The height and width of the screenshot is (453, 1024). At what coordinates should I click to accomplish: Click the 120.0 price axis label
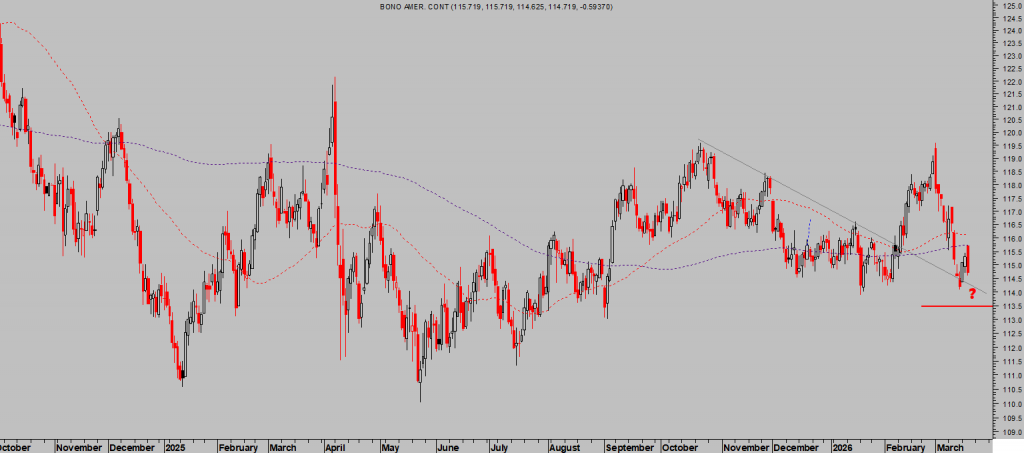tap(1008, 132)
